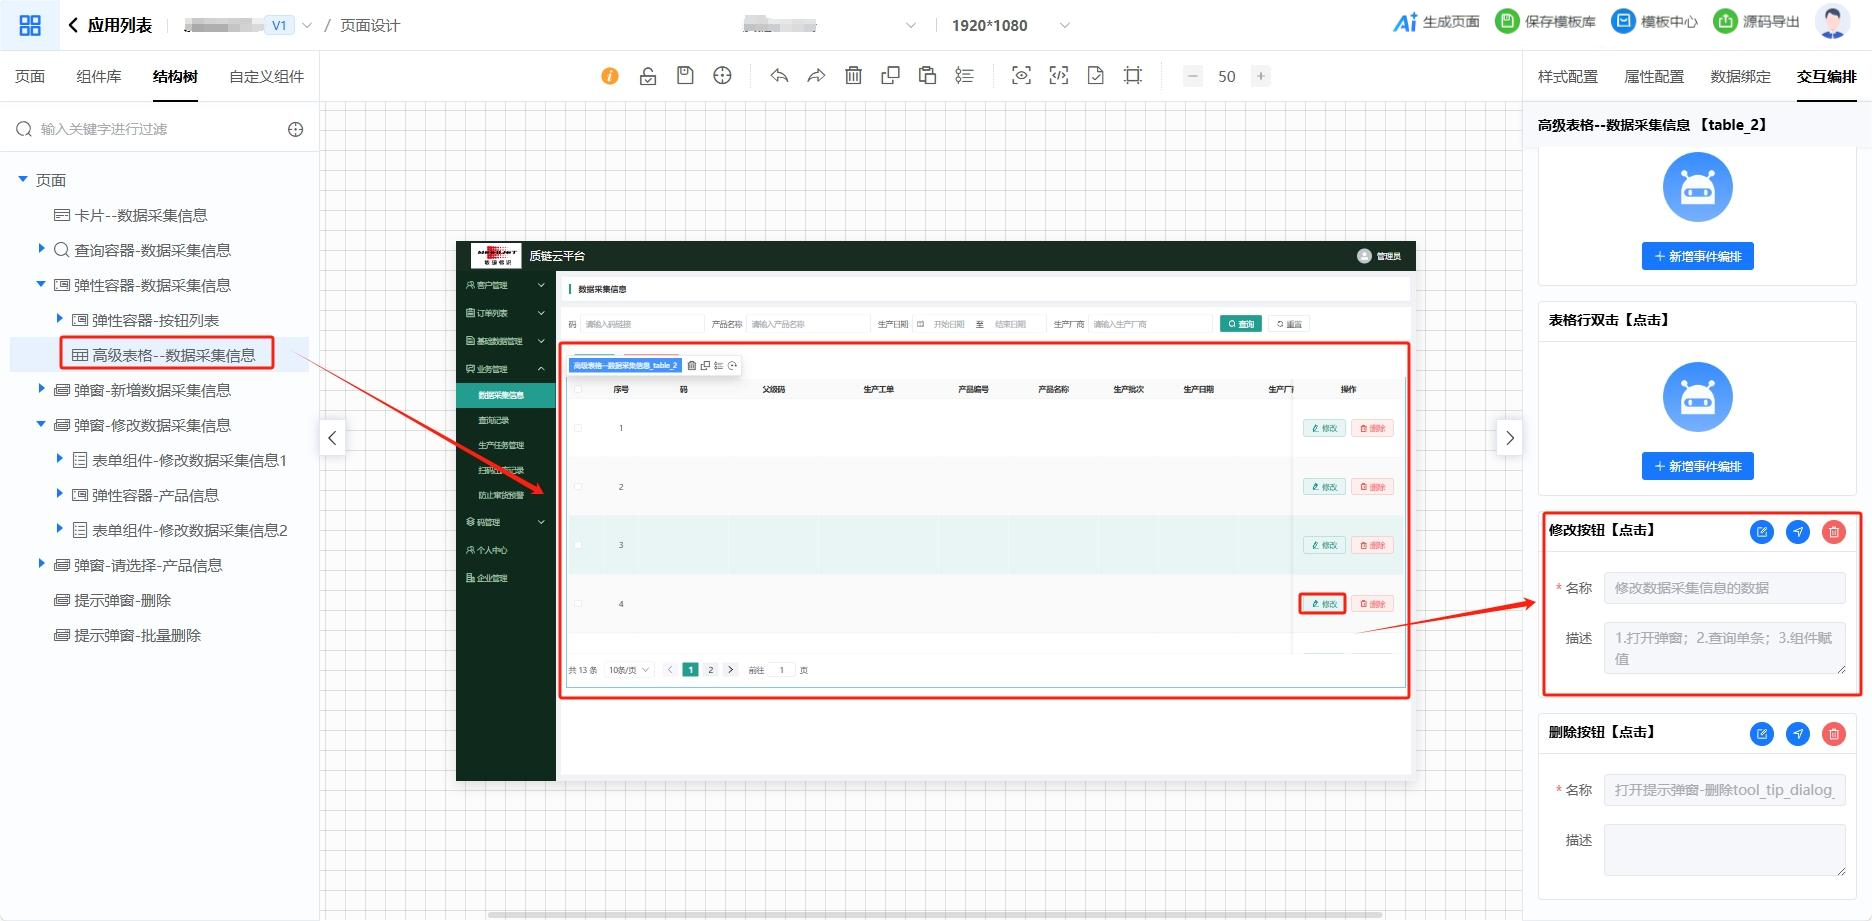Click the save floppy-disk icon
Screen dimensions: 1872x921
(x=685, y=76)
